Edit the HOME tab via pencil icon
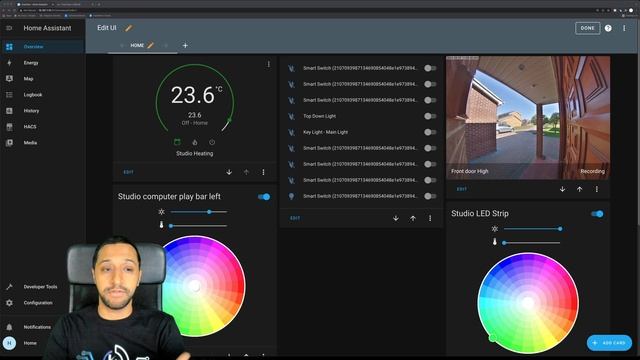 point(151,45)
